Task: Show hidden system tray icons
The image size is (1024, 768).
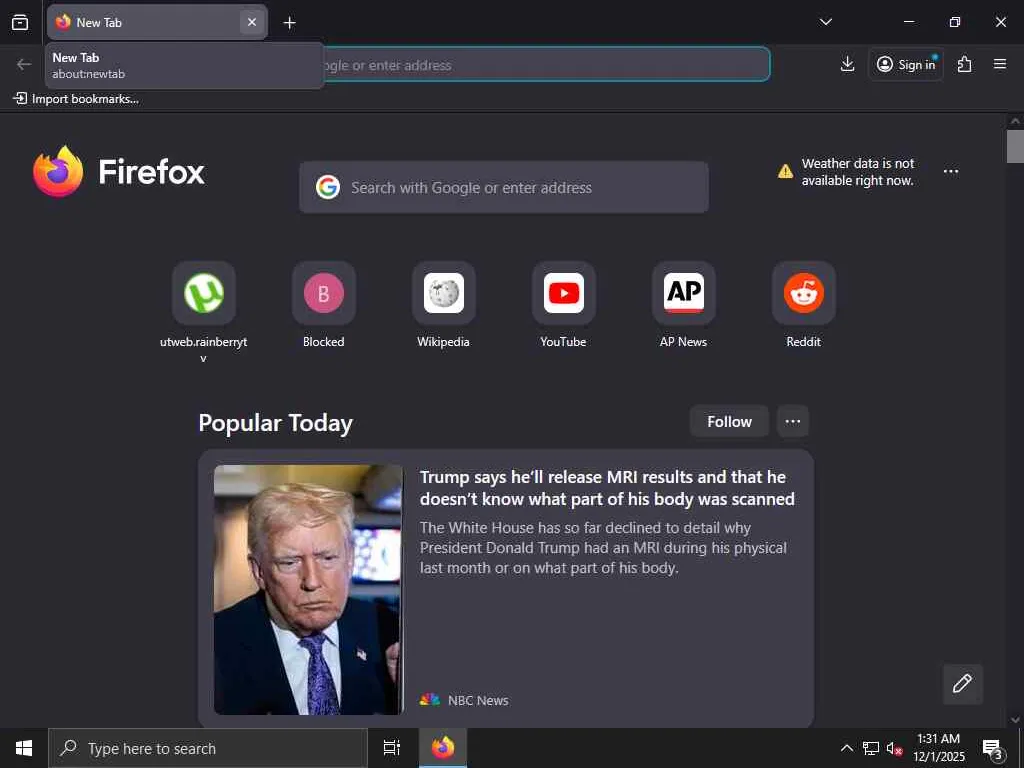Action: click(x=846, y=748)
